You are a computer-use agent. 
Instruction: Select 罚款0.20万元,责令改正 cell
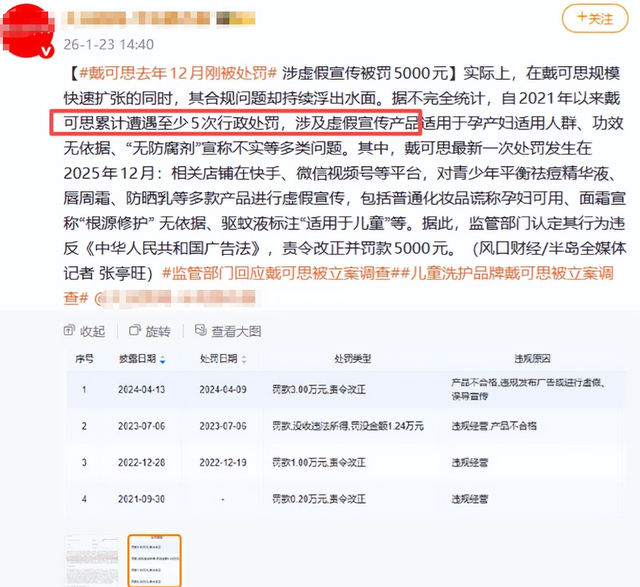tap(319, 499)
